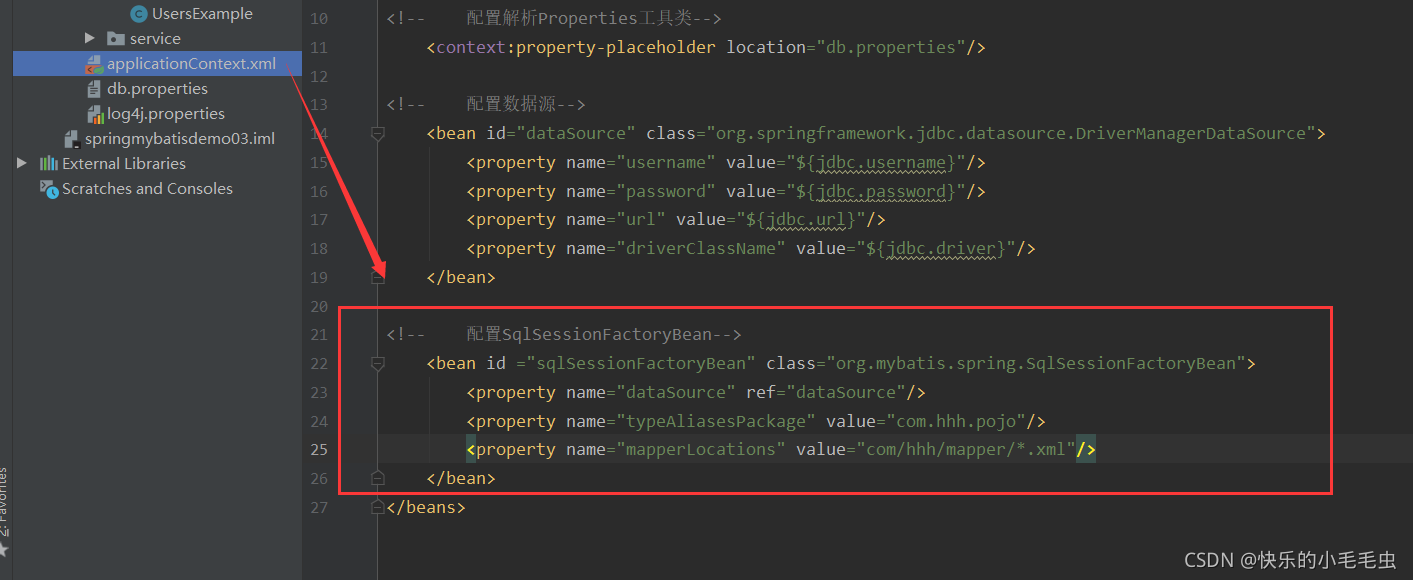Toggle the fold end marker on line 26
Screen dimensions: 1413x580
coord(377,478)
